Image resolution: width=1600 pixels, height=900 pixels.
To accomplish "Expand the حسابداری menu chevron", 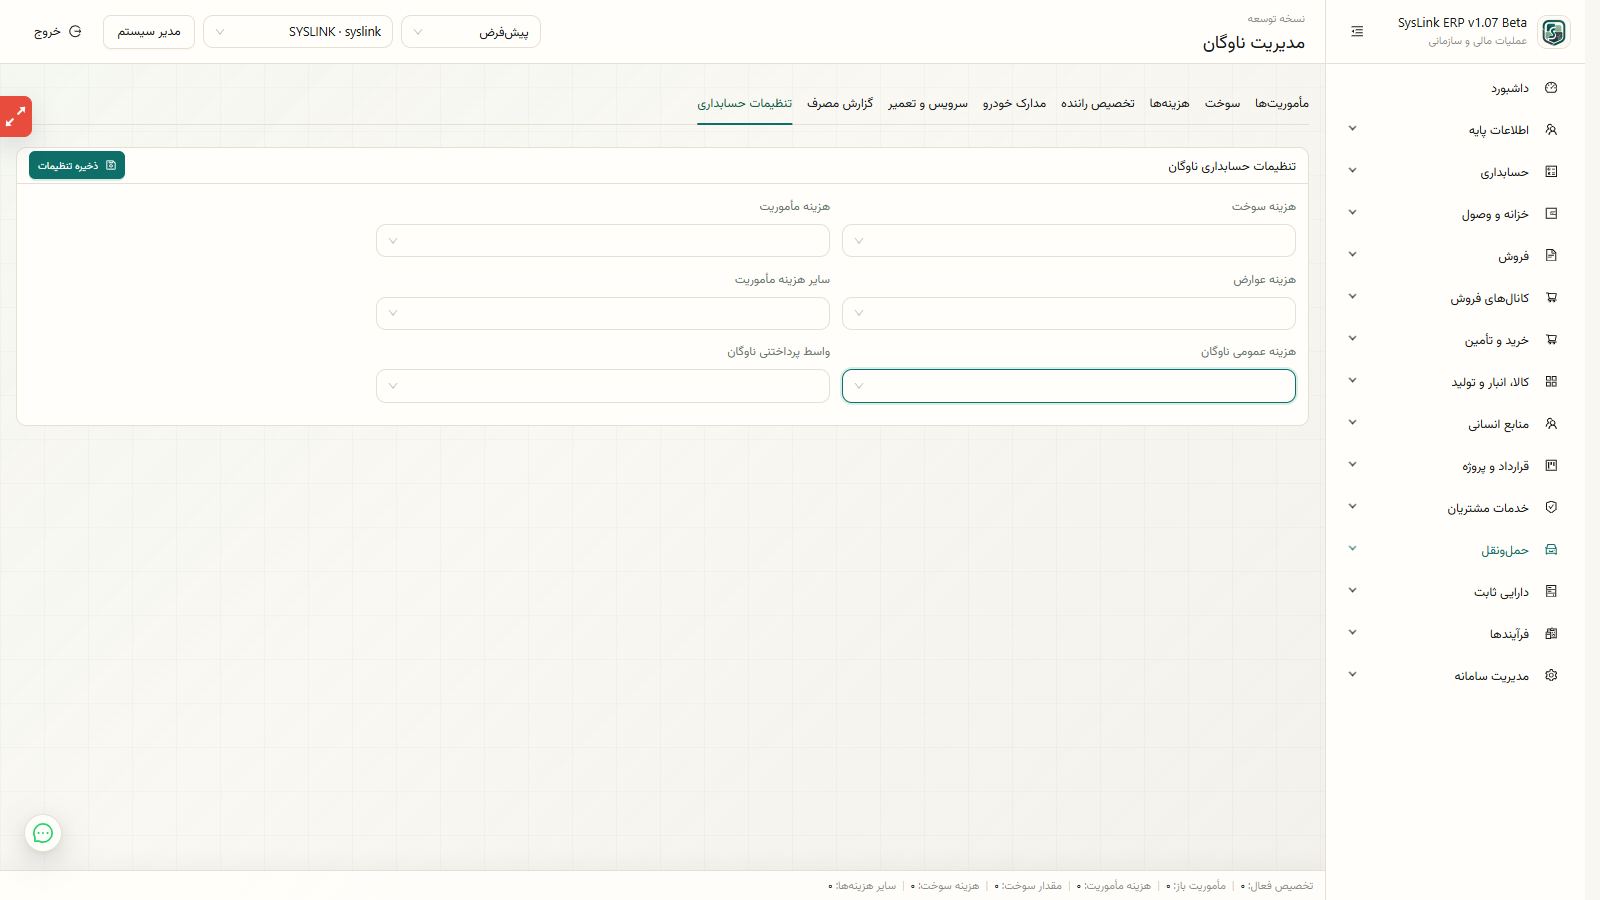I will pyautogui.click(x=1352, y=171).
